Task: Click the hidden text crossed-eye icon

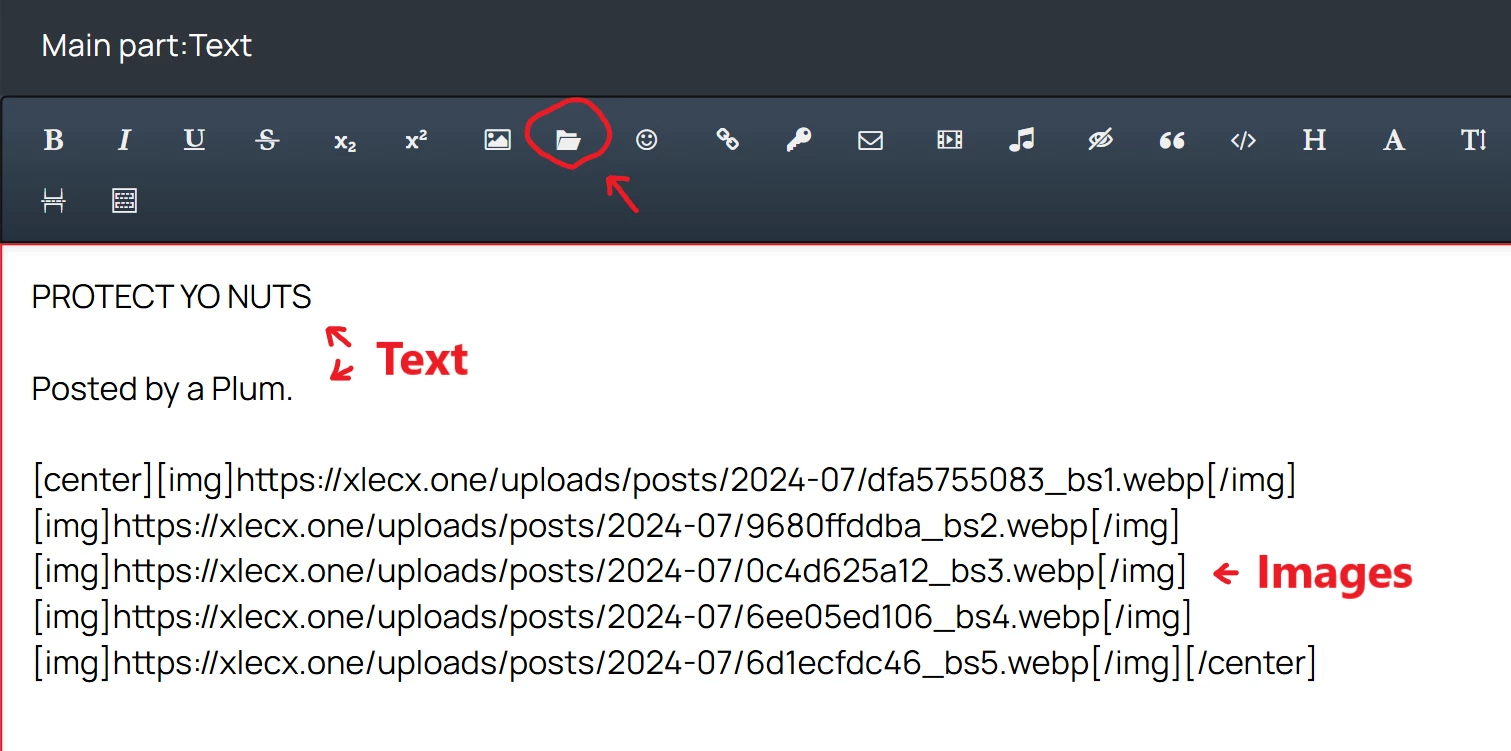Action: pyautogui.click(x=1100, y=141)
